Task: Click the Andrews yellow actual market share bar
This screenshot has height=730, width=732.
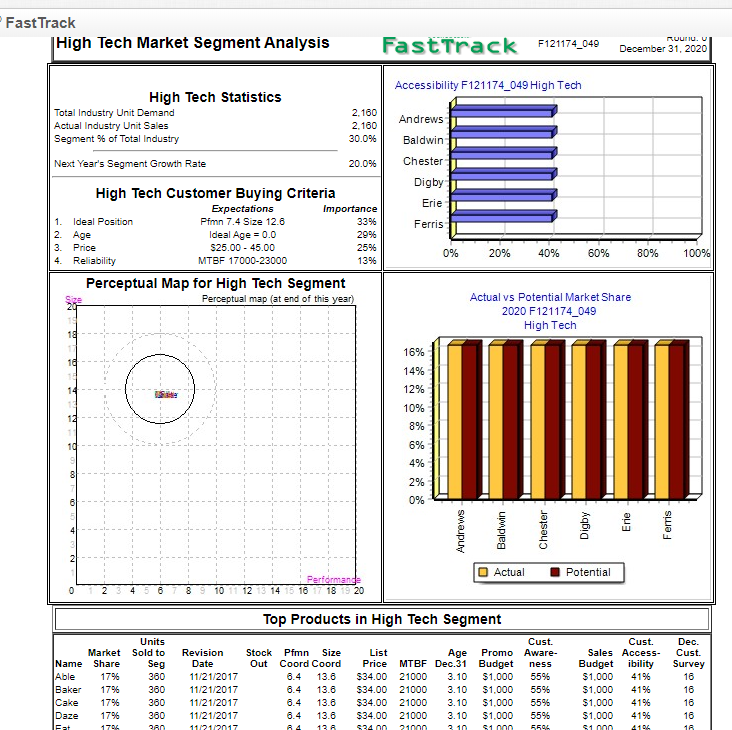Action: pyautogui.click(x=455, y=421)
